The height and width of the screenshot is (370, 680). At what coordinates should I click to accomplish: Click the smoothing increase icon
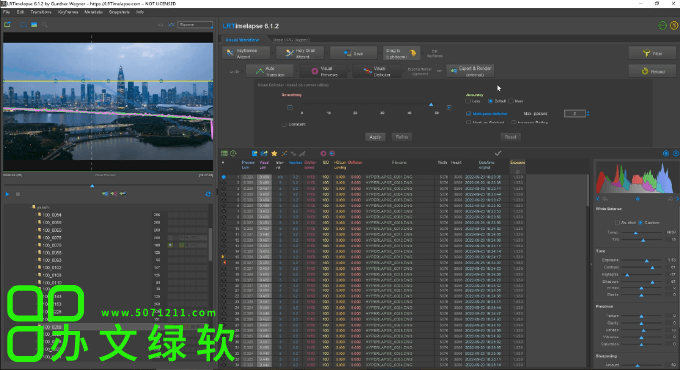[449, 108]
